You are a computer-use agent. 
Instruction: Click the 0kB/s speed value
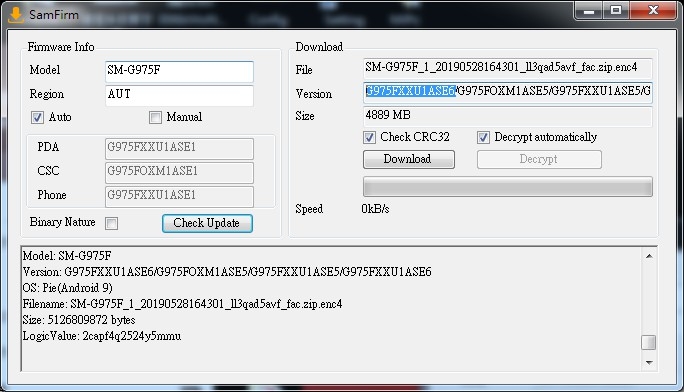point(375,209)
